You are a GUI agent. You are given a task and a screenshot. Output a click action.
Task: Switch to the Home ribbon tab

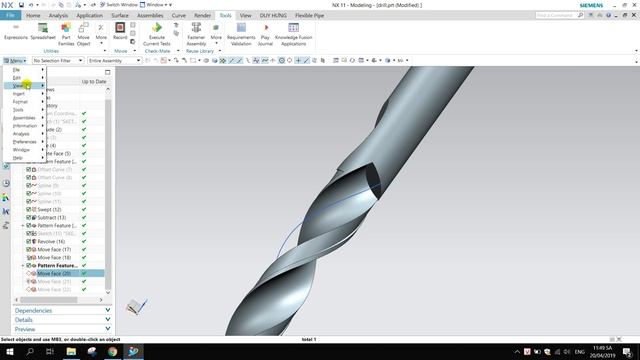coord(33,16)
